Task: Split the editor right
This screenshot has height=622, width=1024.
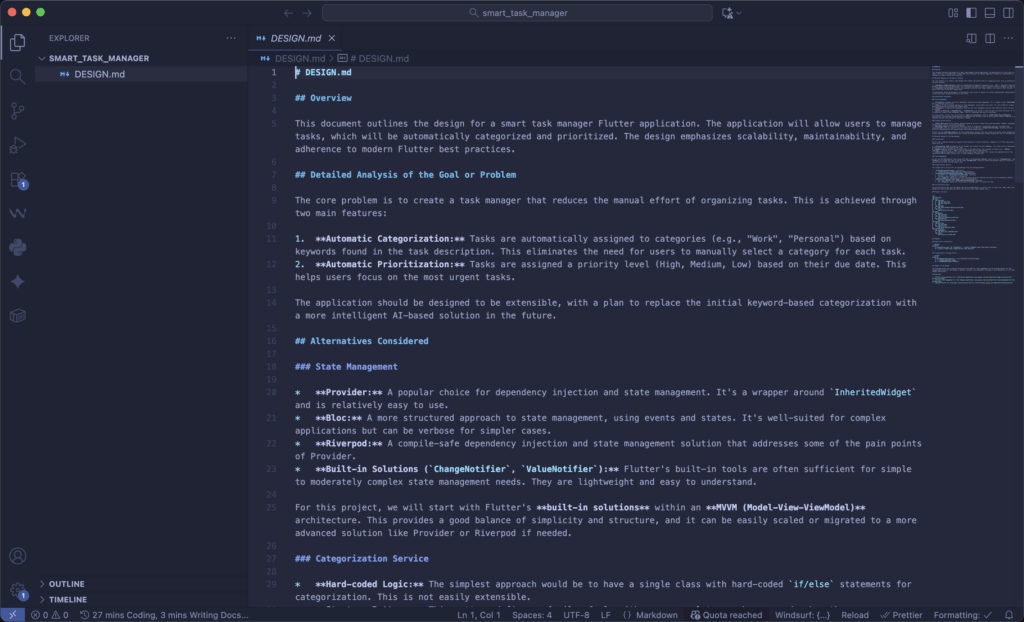Action: coord(990,38)
